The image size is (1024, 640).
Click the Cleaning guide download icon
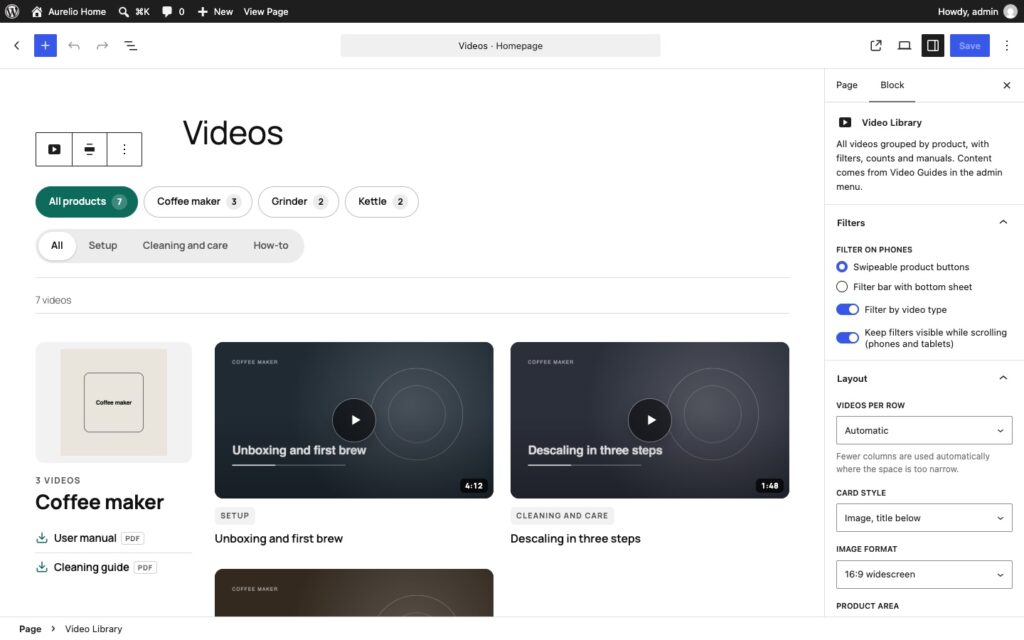[x=42, y=568]
